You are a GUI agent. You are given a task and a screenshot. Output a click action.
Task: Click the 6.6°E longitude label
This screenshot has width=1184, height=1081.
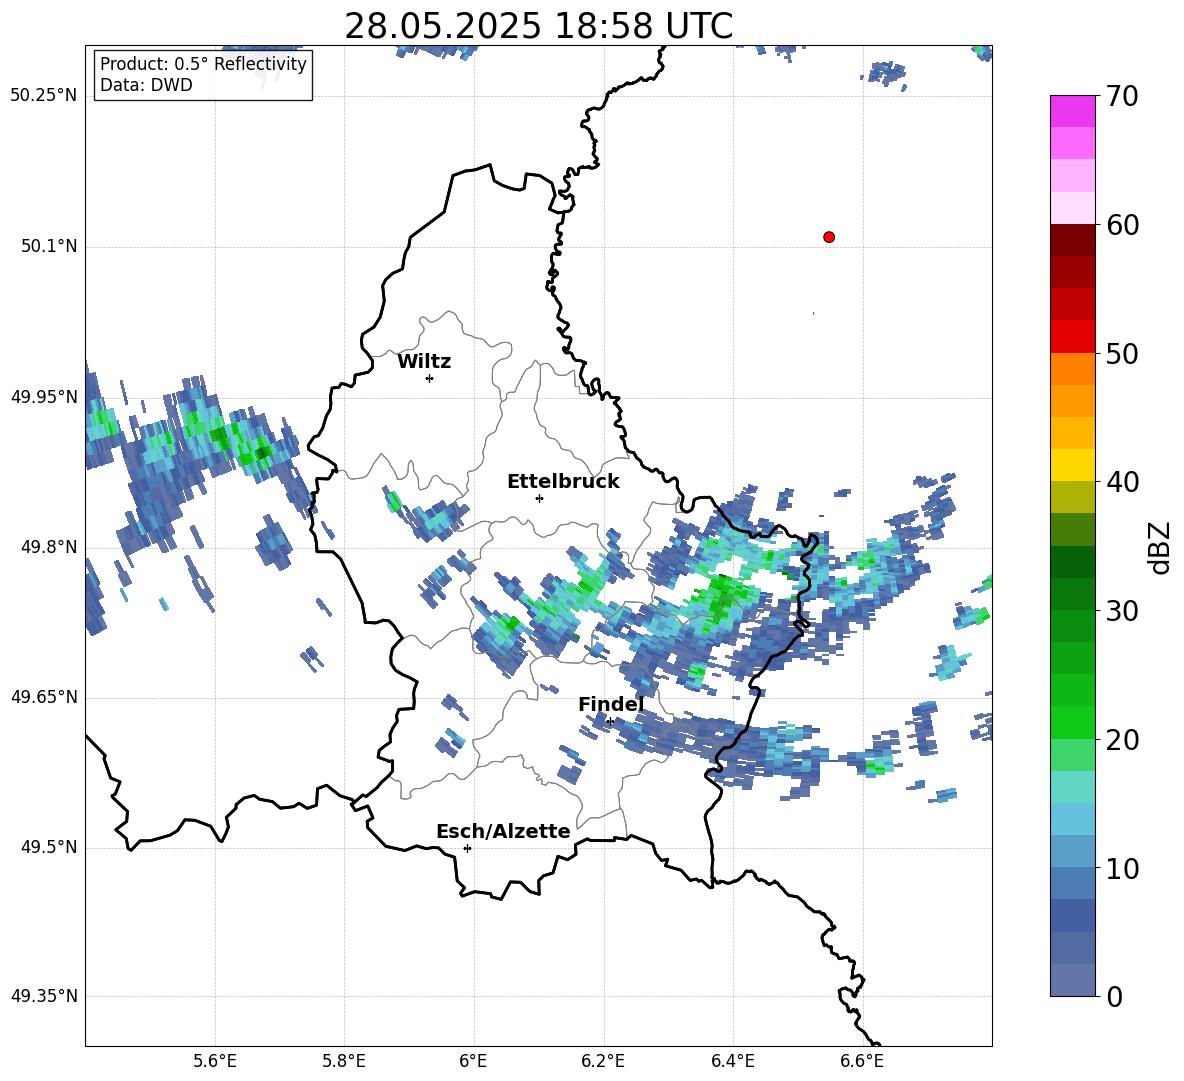click(862, 1061)
